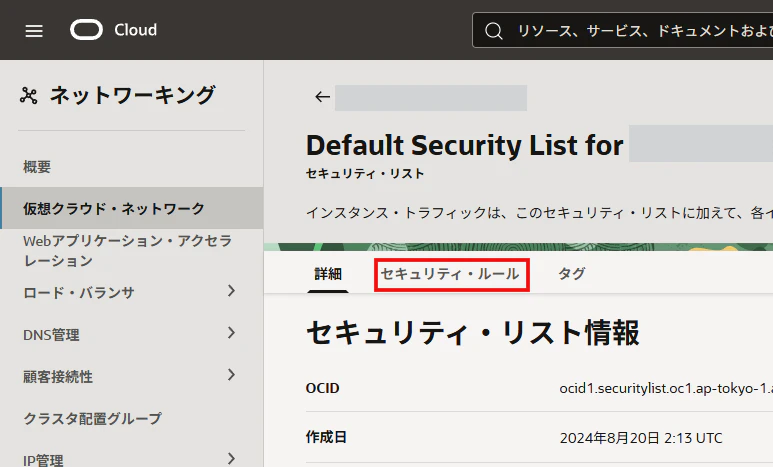Open 概要 in the sidebar

[x=37, y=167]
